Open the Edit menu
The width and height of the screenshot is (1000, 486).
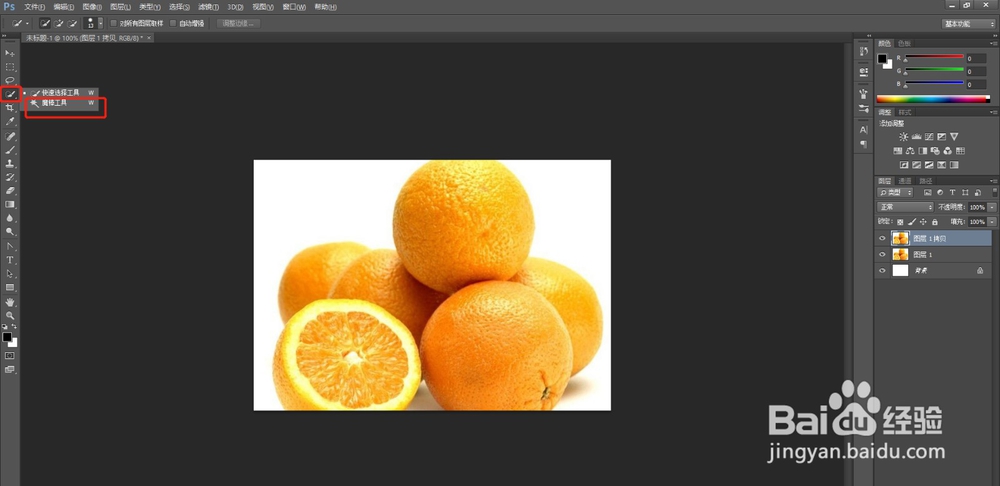click(63, 7)
